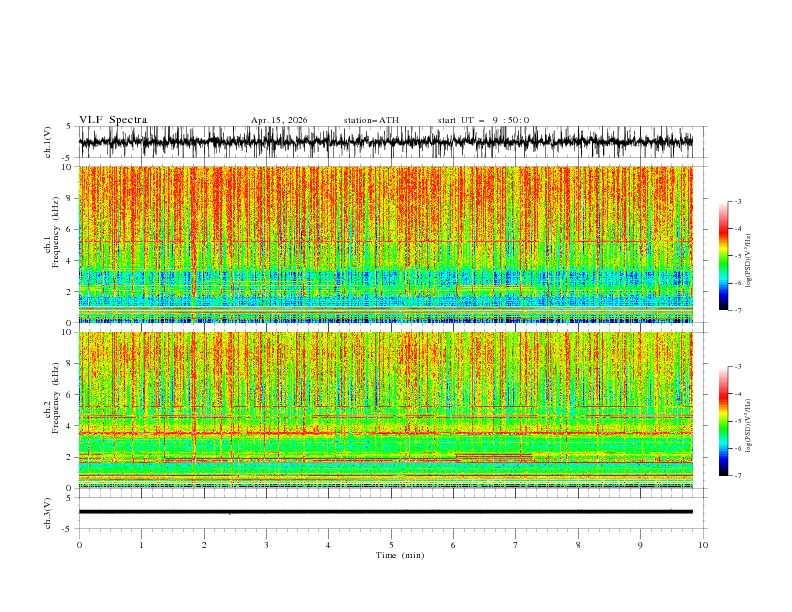Click the 8 label on the time axis
This screenshot has height=612, width=792.
[x=578, y=545]
